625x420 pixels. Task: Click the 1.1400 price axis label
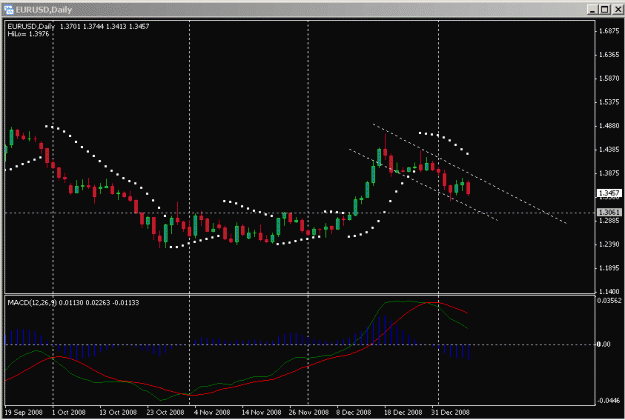pyautogui.click(x=609, y=291)
